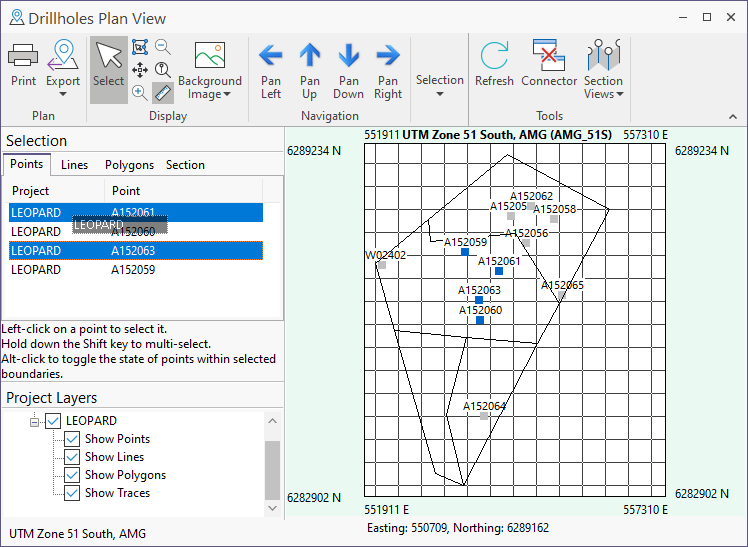Screen dimensions: 748x547
Task: Click the zoom out magnifier icon
Action: tap(162, 47)
